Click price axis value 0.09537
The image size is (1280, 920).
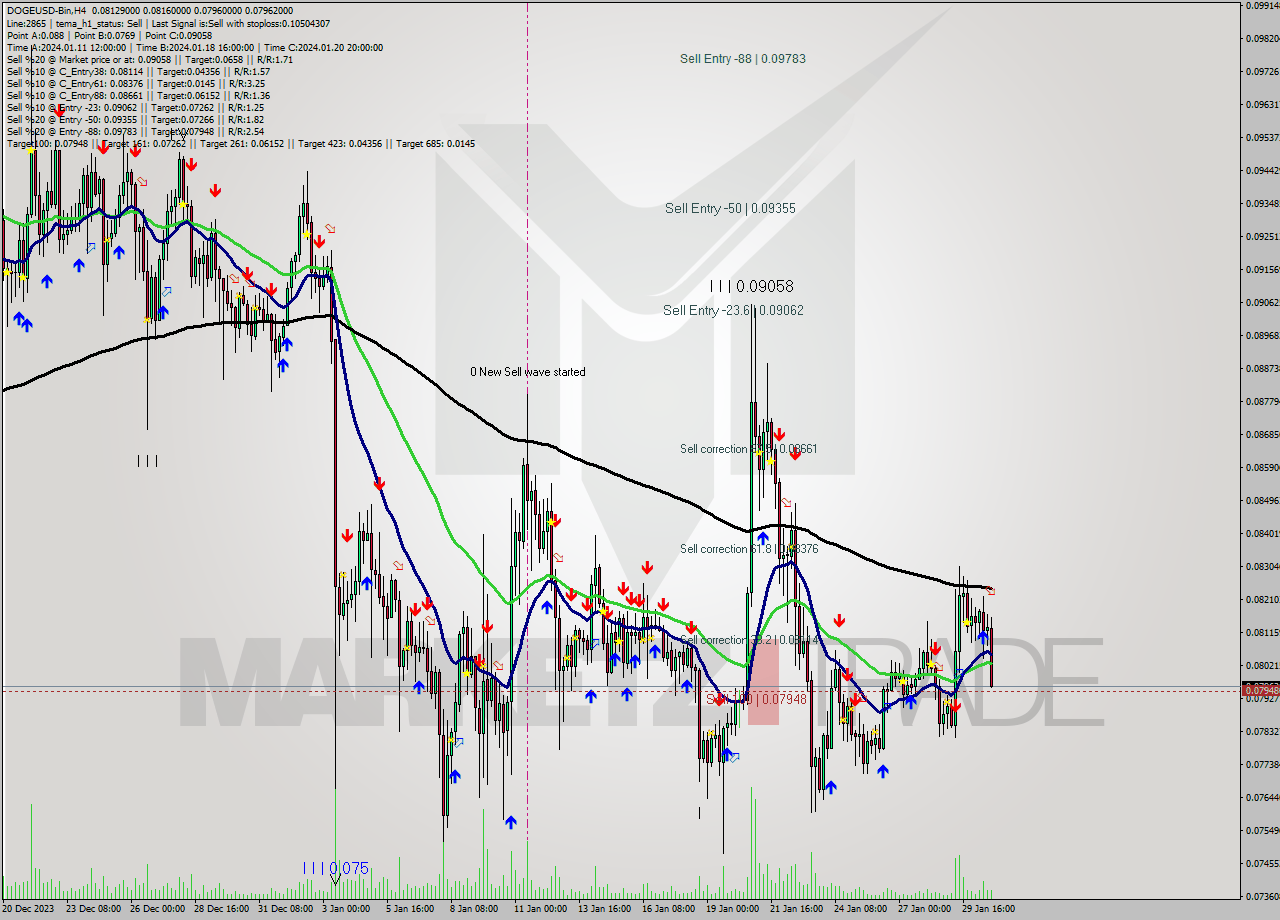(x=1261, y=137)
